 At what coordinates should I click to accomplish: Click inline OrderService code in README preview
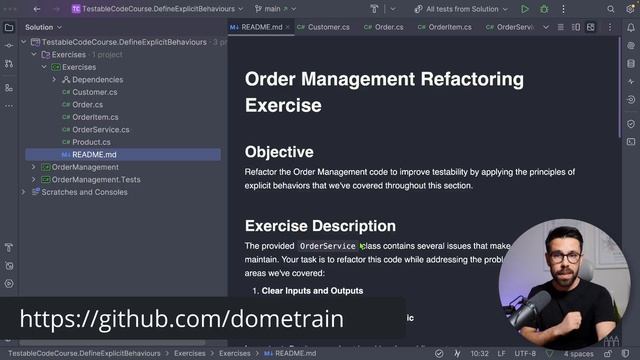327,246
